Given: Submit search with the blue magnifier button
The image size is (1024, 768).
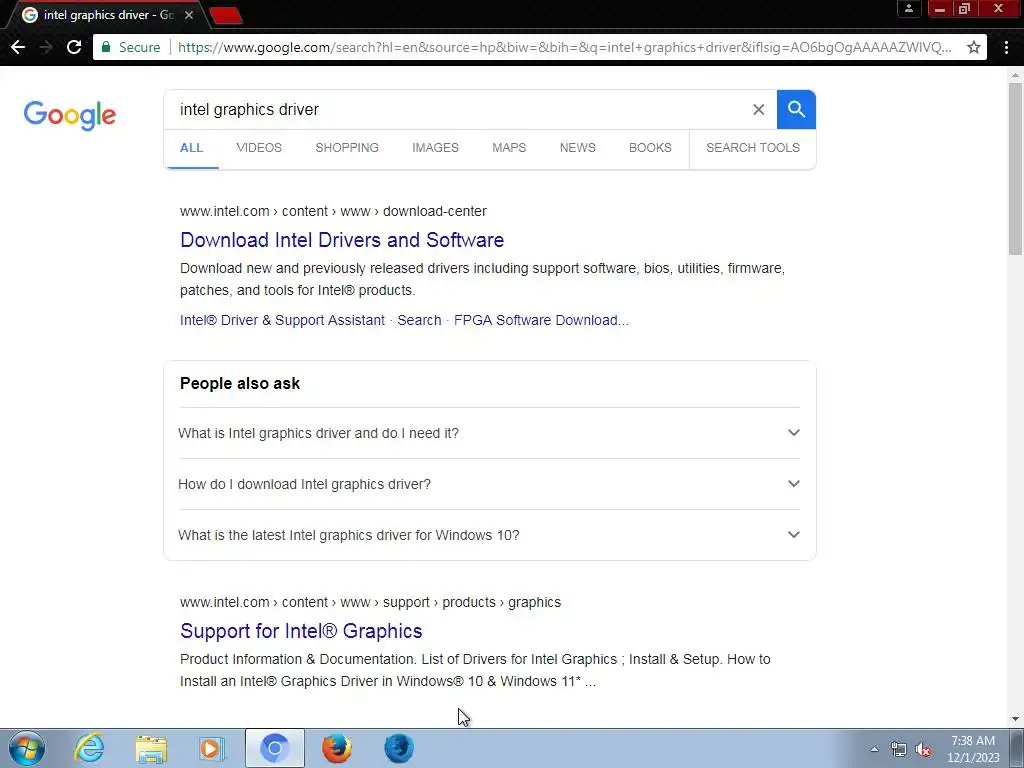Looking at the screenshot, I should [796, 110].
